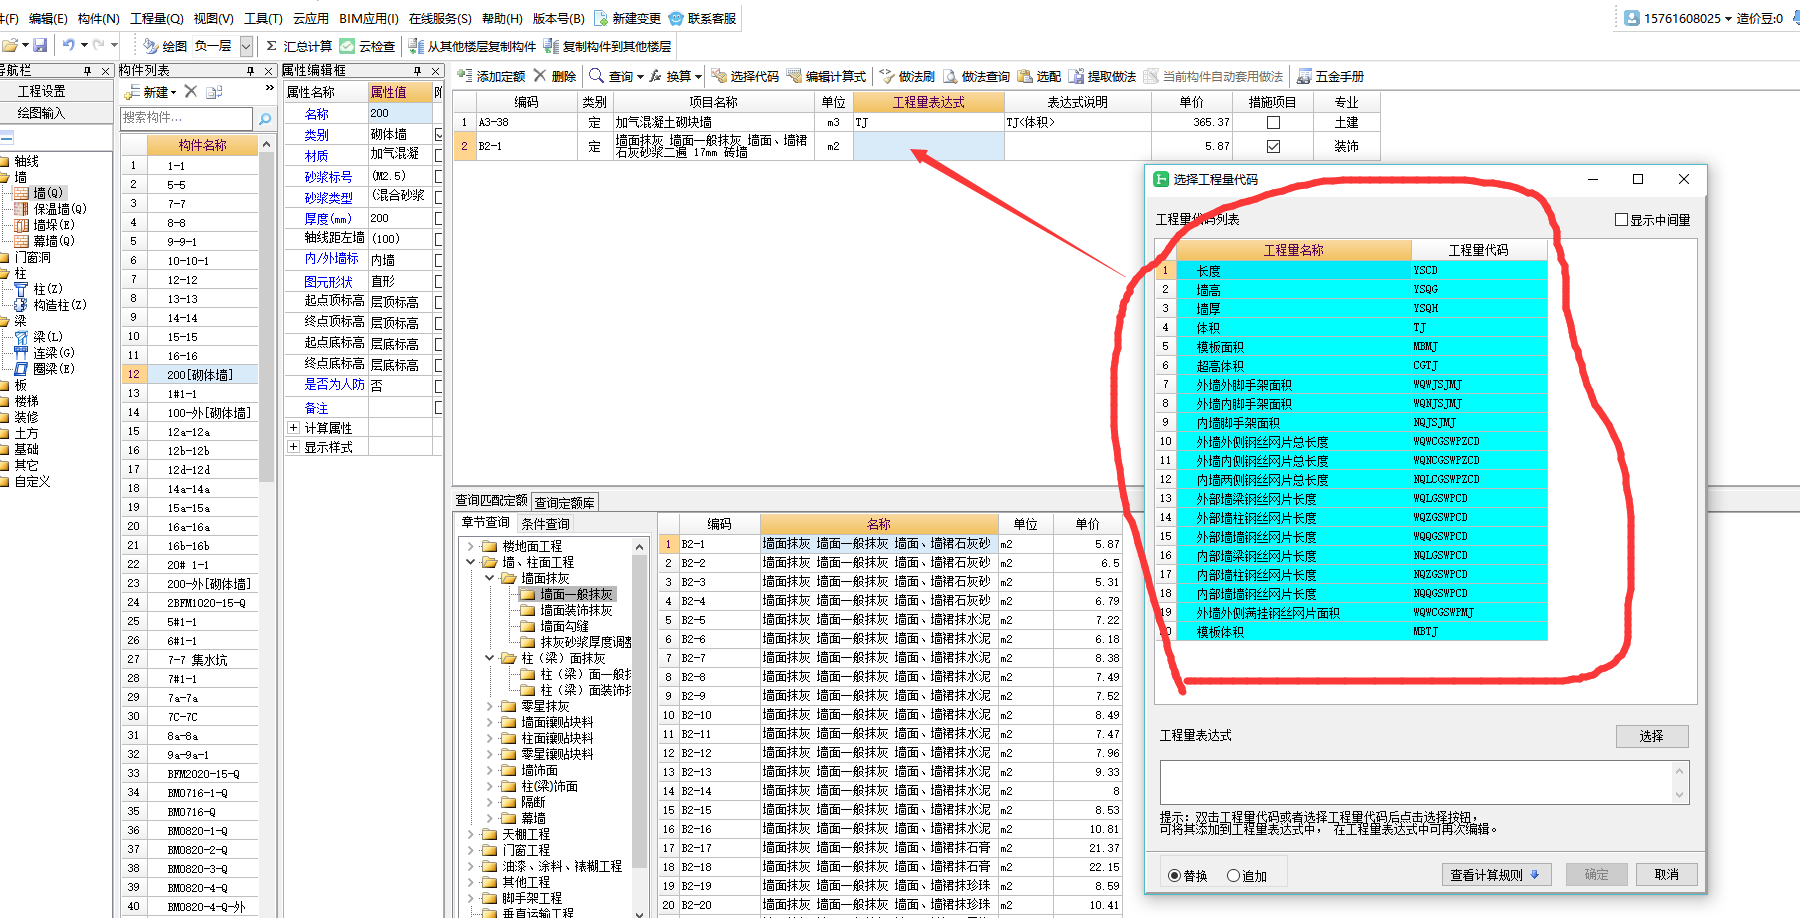
Task: Open 工程量(Q) menu
Action: [x=157, y=18]
